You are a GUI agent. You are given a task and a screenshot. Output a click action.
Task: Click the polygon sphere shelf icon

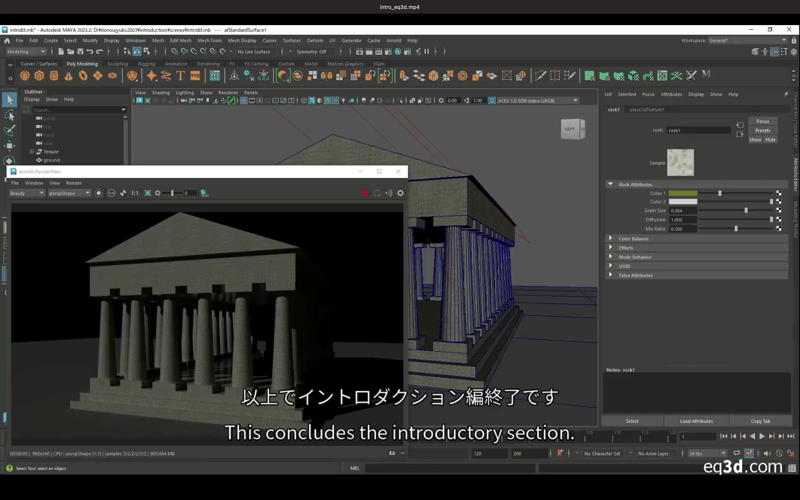tap(25, 76)
